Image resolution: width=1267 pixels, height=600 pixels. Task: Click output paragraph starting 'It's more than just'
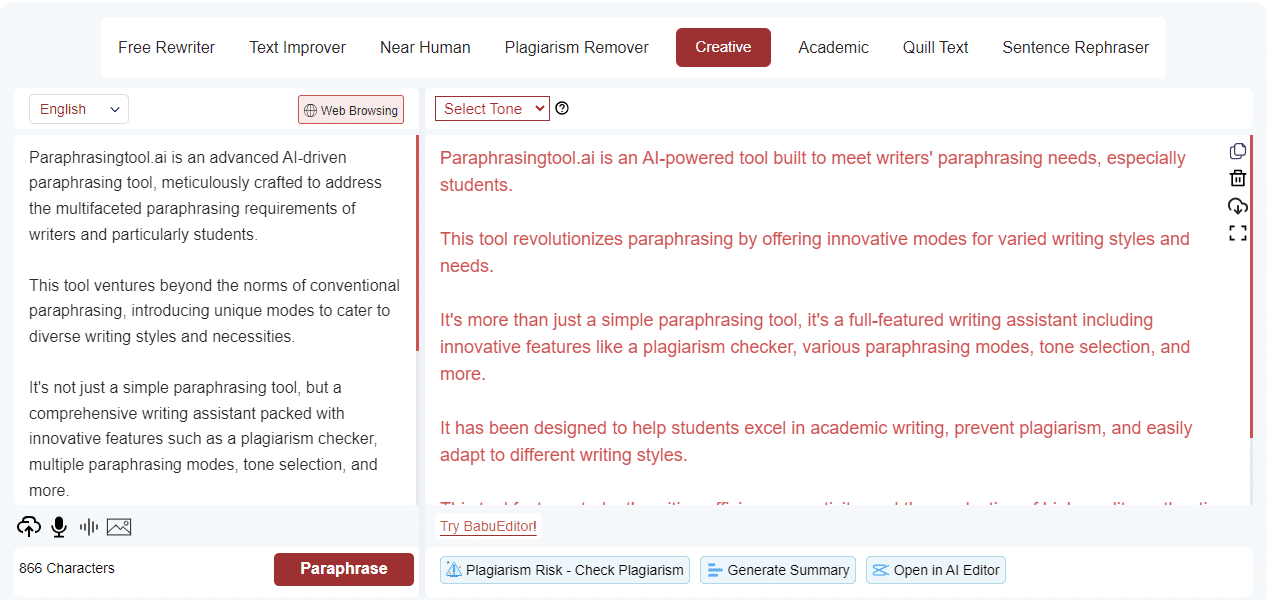point(815,347)
